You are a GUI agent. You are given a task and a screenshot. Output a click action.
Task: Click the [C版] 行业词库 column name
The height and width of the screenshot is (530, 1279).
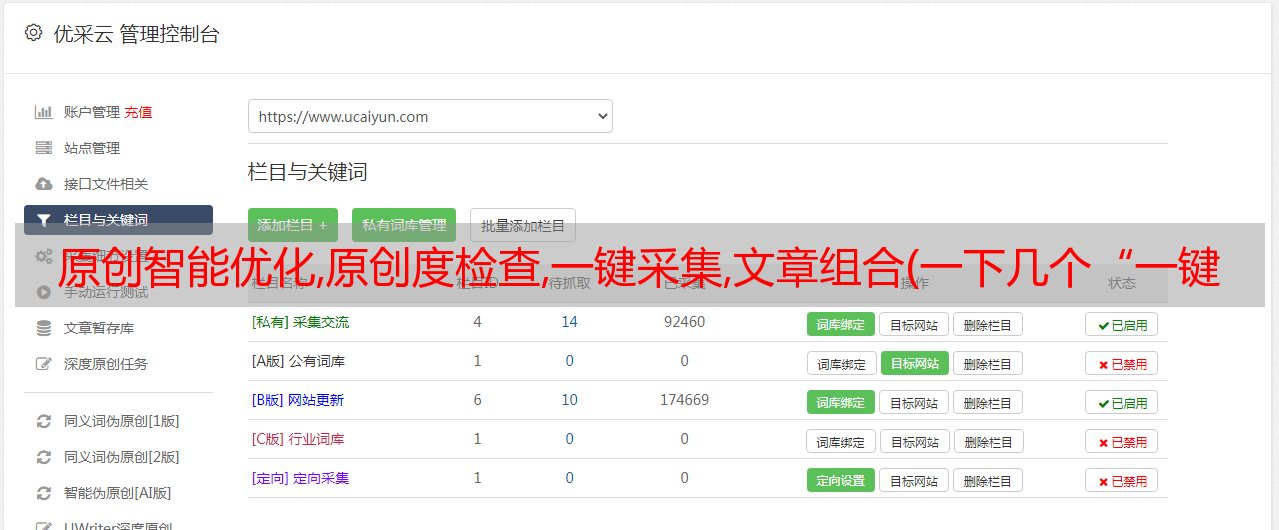[298, 439]
